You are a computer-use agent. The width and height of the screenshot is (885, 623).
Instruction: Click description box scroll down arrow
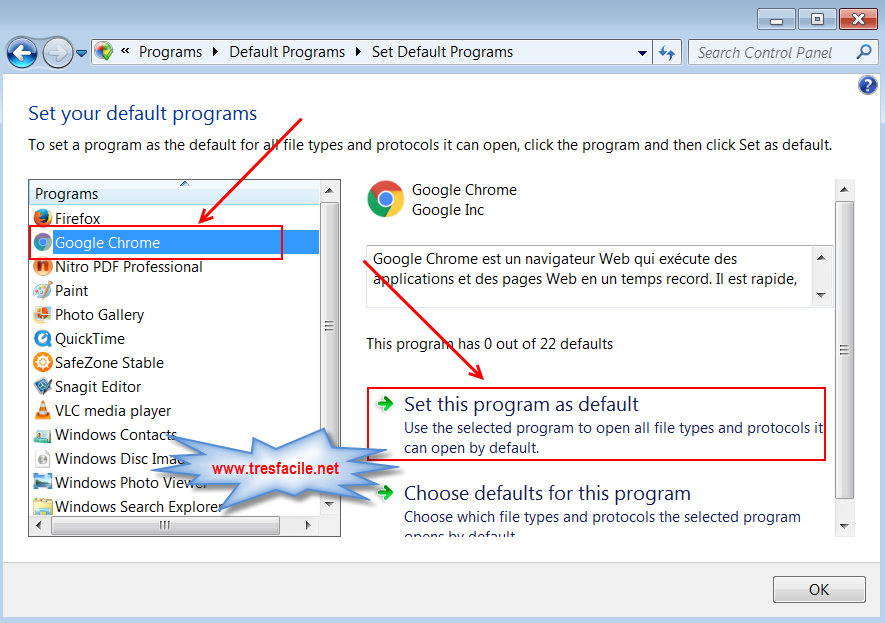[x=821, y=295]
